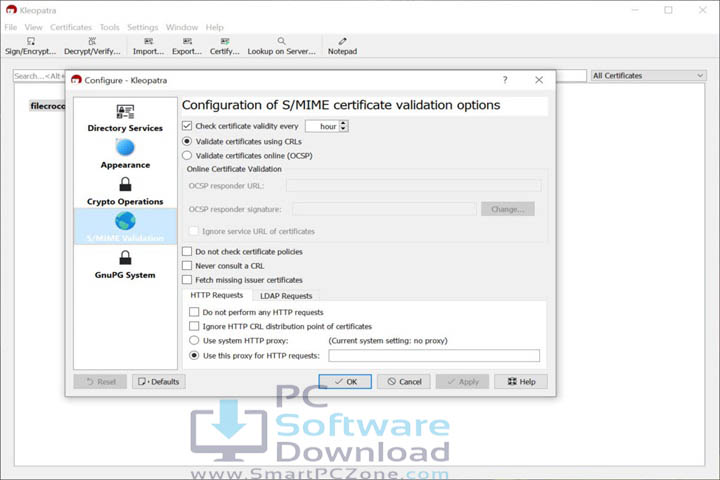Open the Certificates menu
The image size is (720, 480).
coord(71,27)
